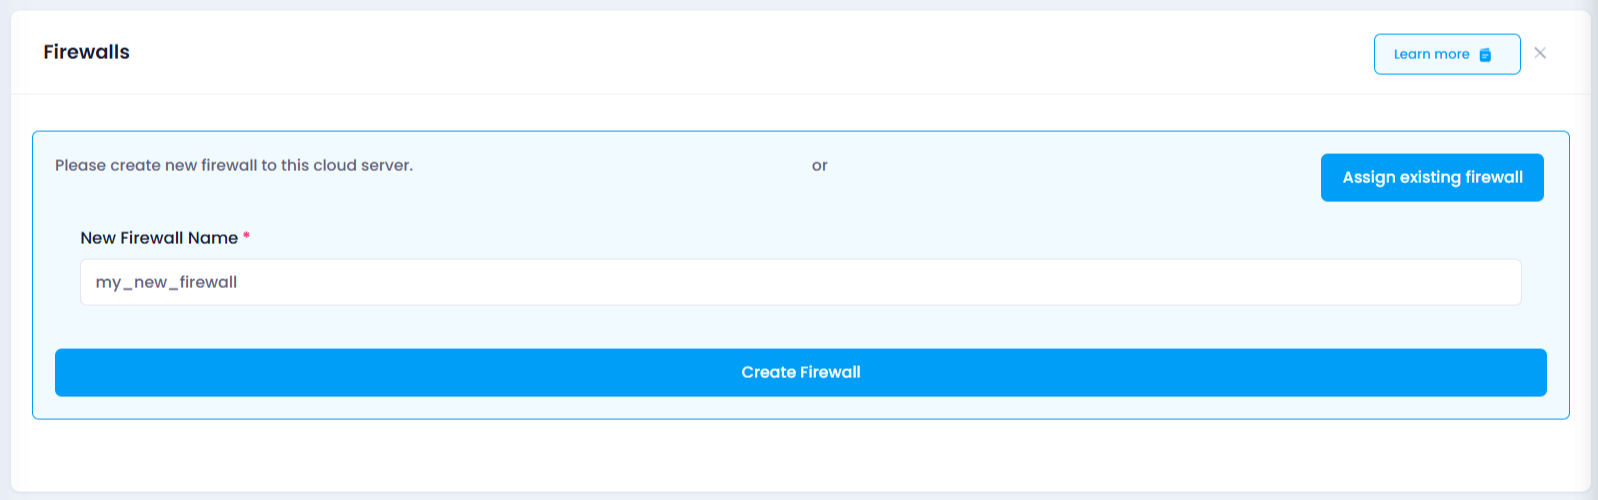Screen dimensions: 1598x500
Task: Click the 'Learn more' text label
Action: click(1431, 54)
